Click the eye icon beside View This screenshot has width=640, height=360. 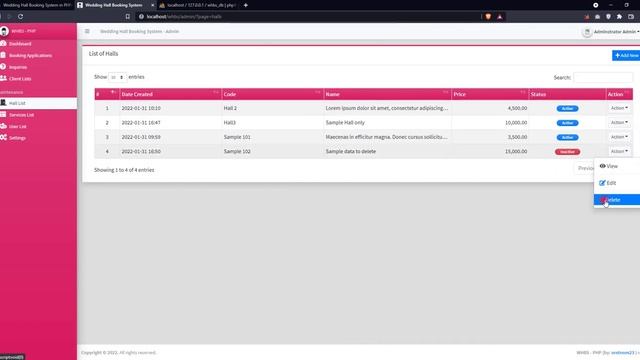[602, 166]
